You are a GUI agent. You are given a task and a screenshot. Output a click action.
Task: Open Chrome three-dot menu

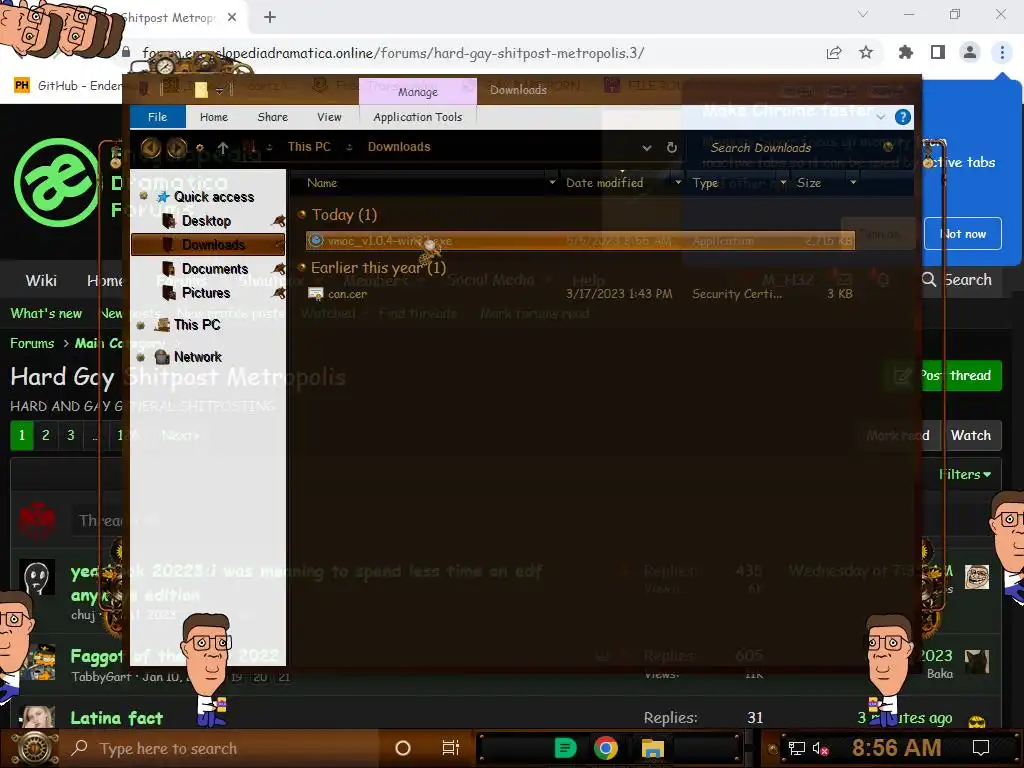[x=1002, y=52]
